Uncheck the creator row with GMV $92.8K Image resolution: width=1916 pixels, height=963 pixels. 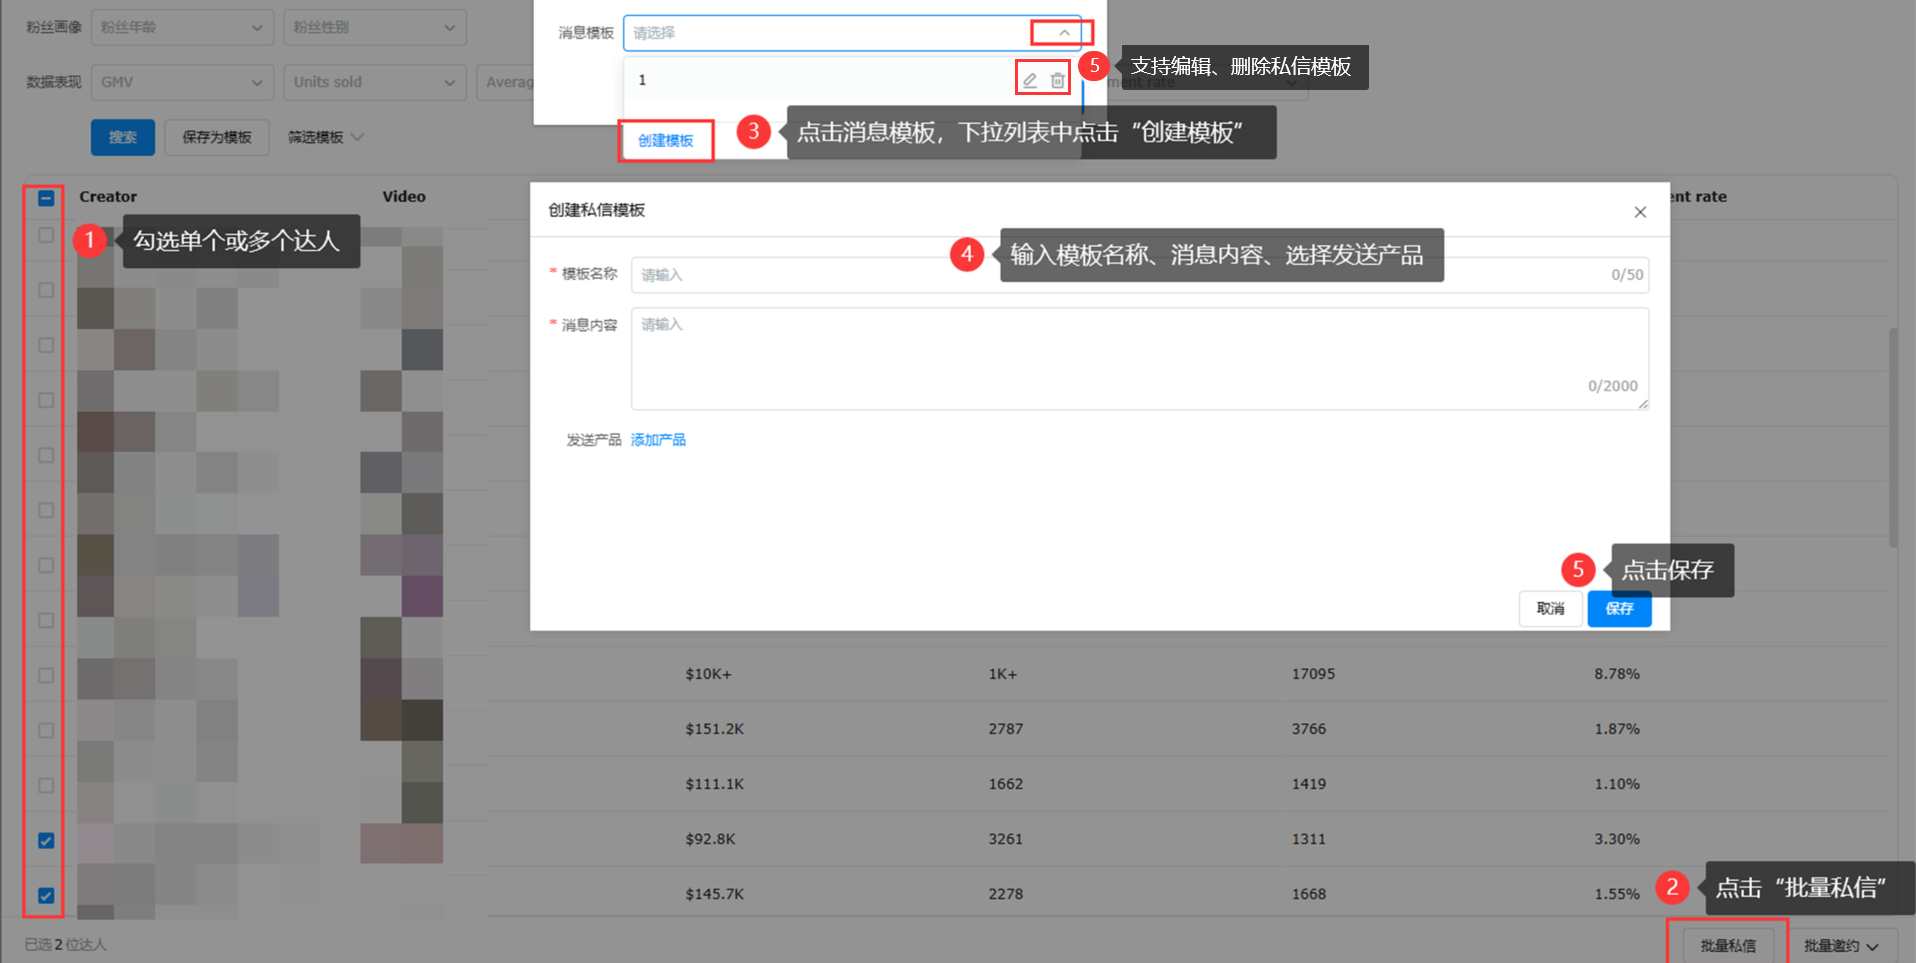click(46, 840)
